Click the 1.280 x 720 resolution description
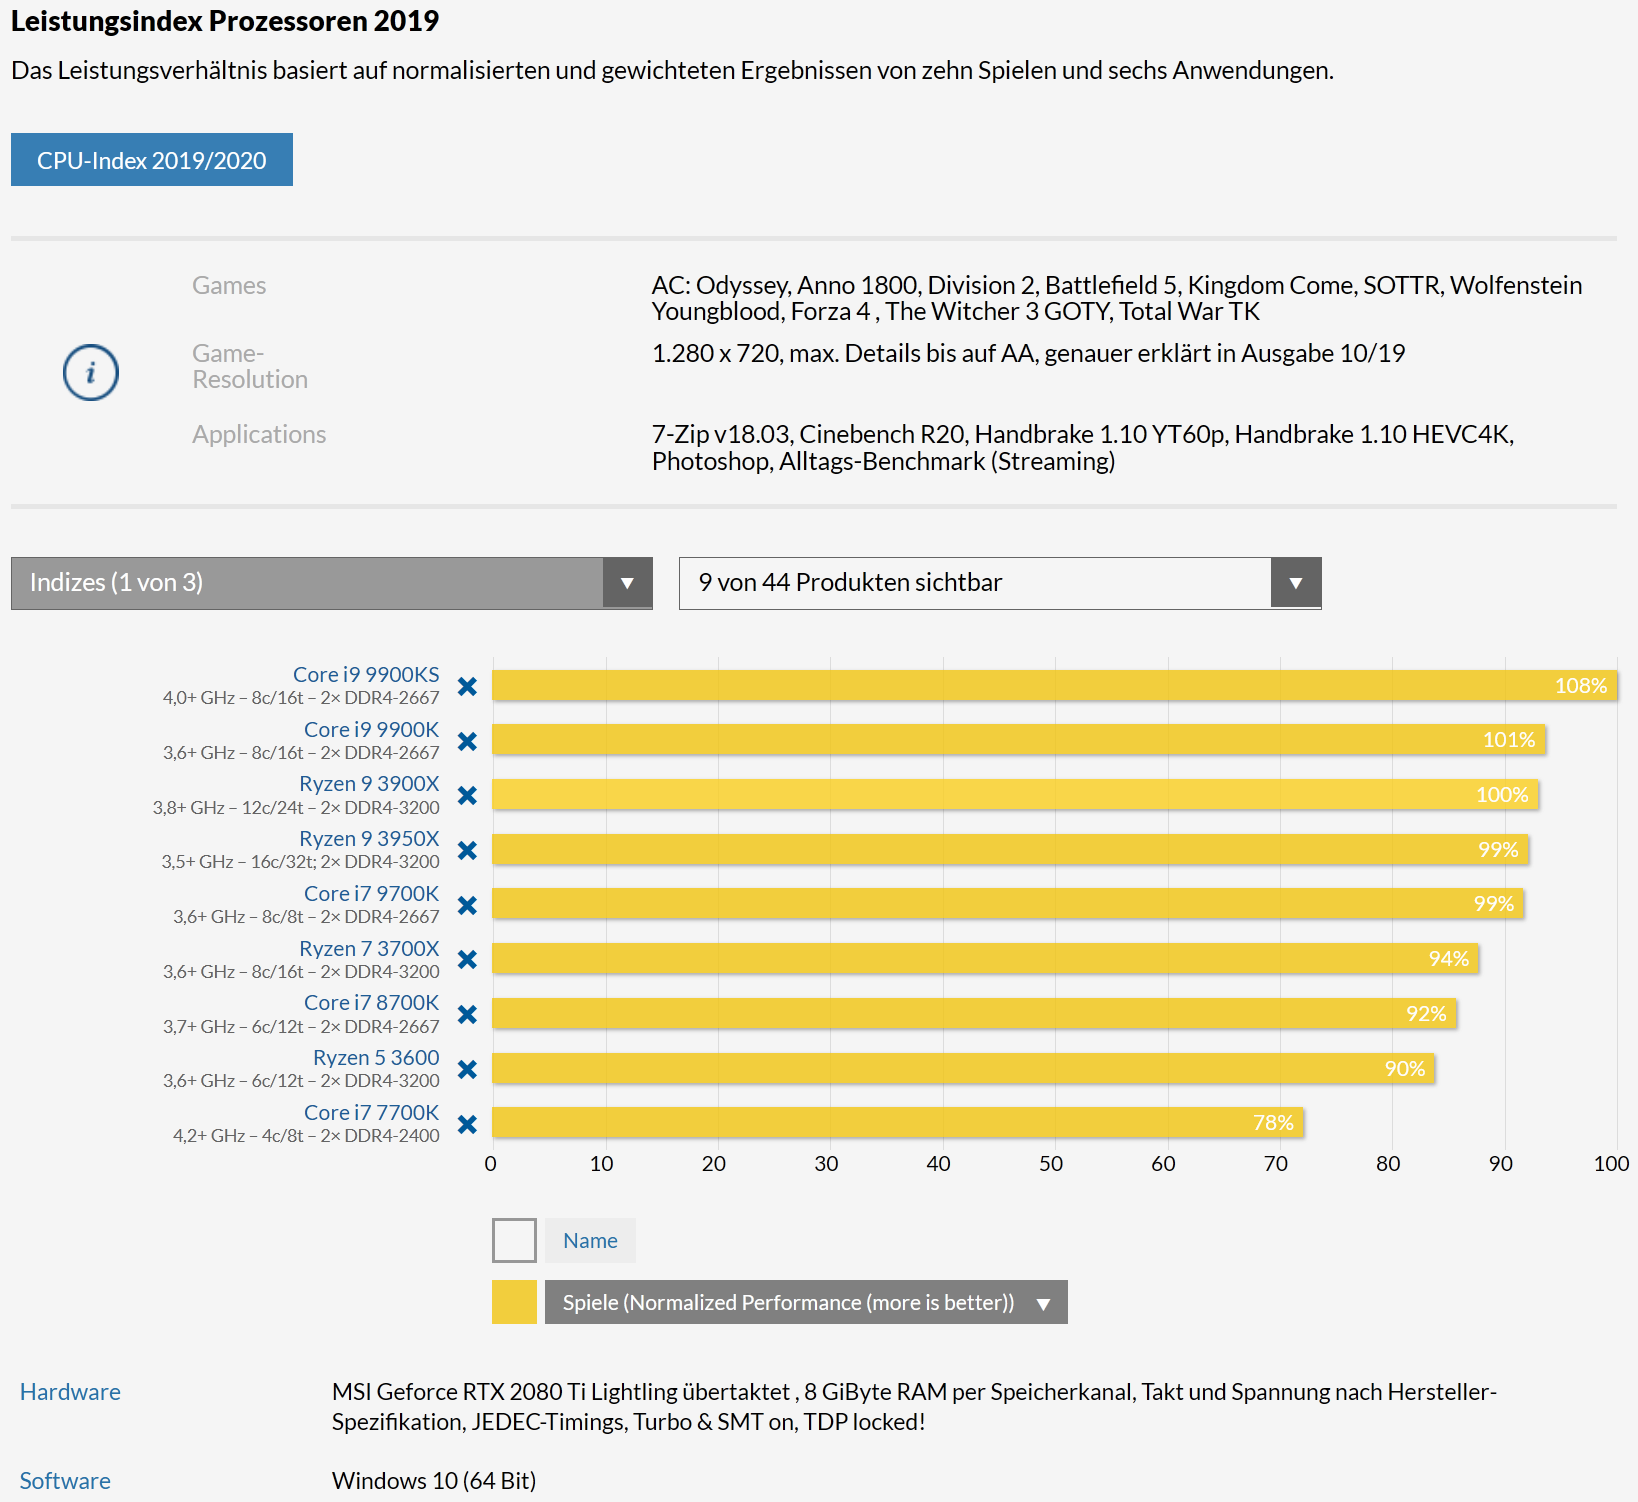The width and height of the screenshot is (1638, 1502). point(1028,354)
